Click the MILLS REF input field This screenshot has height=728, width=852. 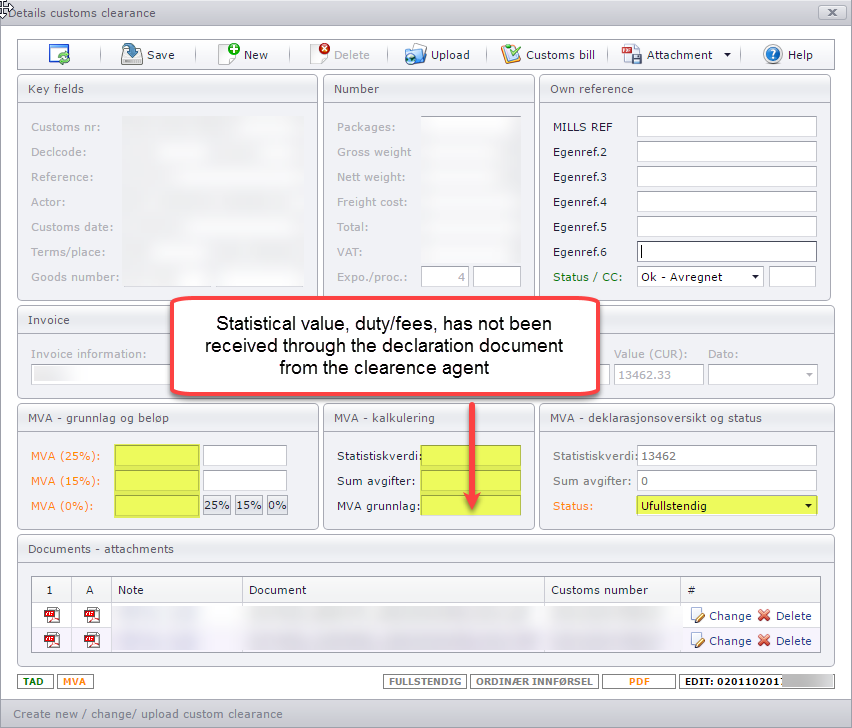(726, 127)
